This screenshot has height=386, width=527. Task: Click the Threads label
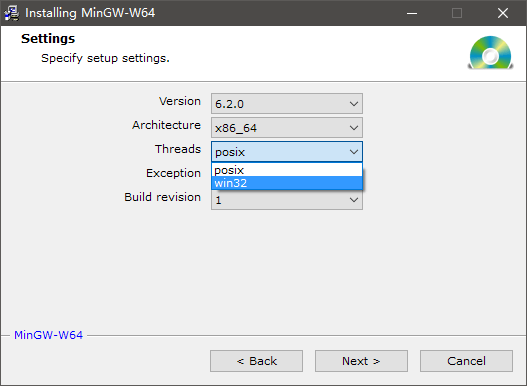tap(178, 149)
